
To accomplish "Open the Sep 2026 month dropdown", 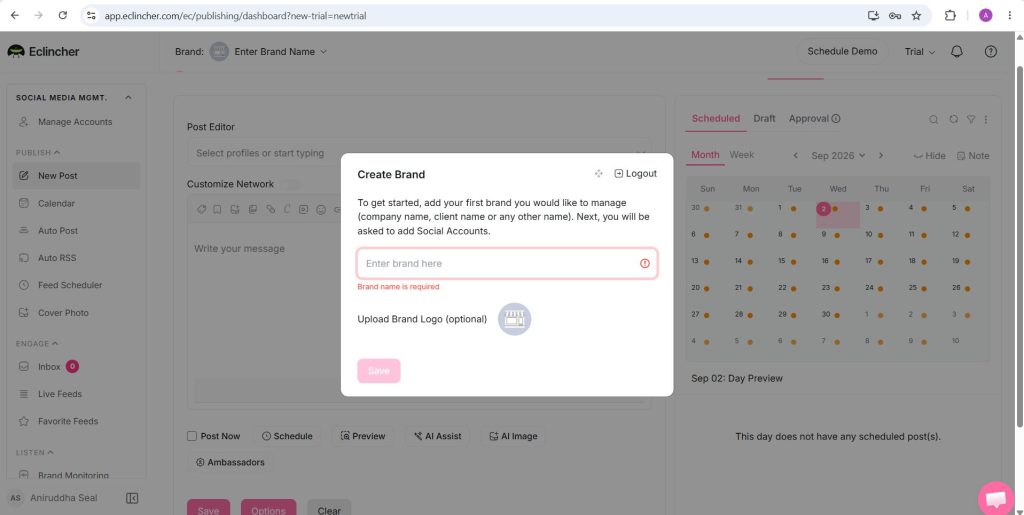I will 838,155.
